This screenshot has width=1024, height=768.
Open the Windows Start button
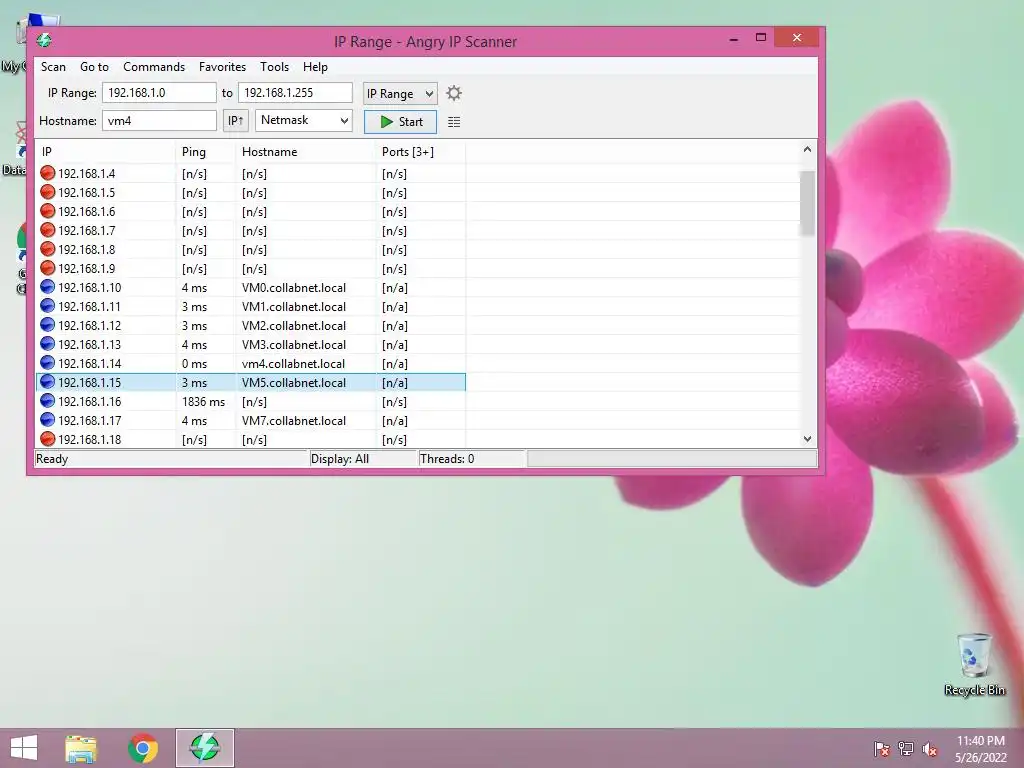click(24, 748)
